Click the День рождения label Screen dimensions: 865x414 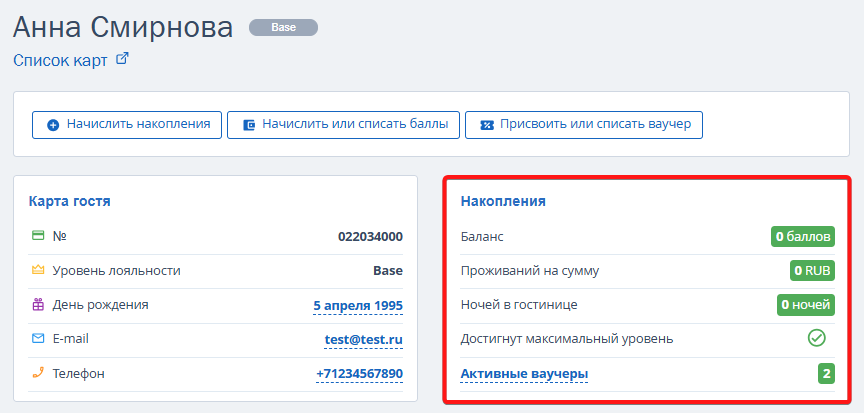point(100,305)
